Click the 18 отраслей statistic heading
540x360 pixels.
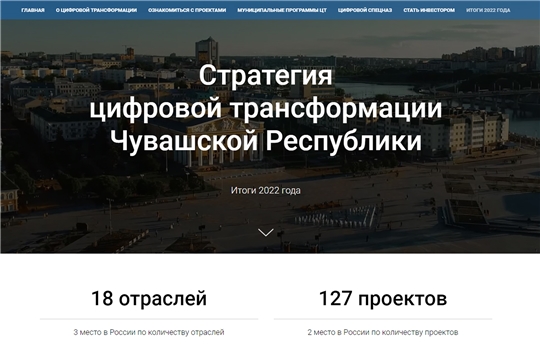[x=149, y=298]
